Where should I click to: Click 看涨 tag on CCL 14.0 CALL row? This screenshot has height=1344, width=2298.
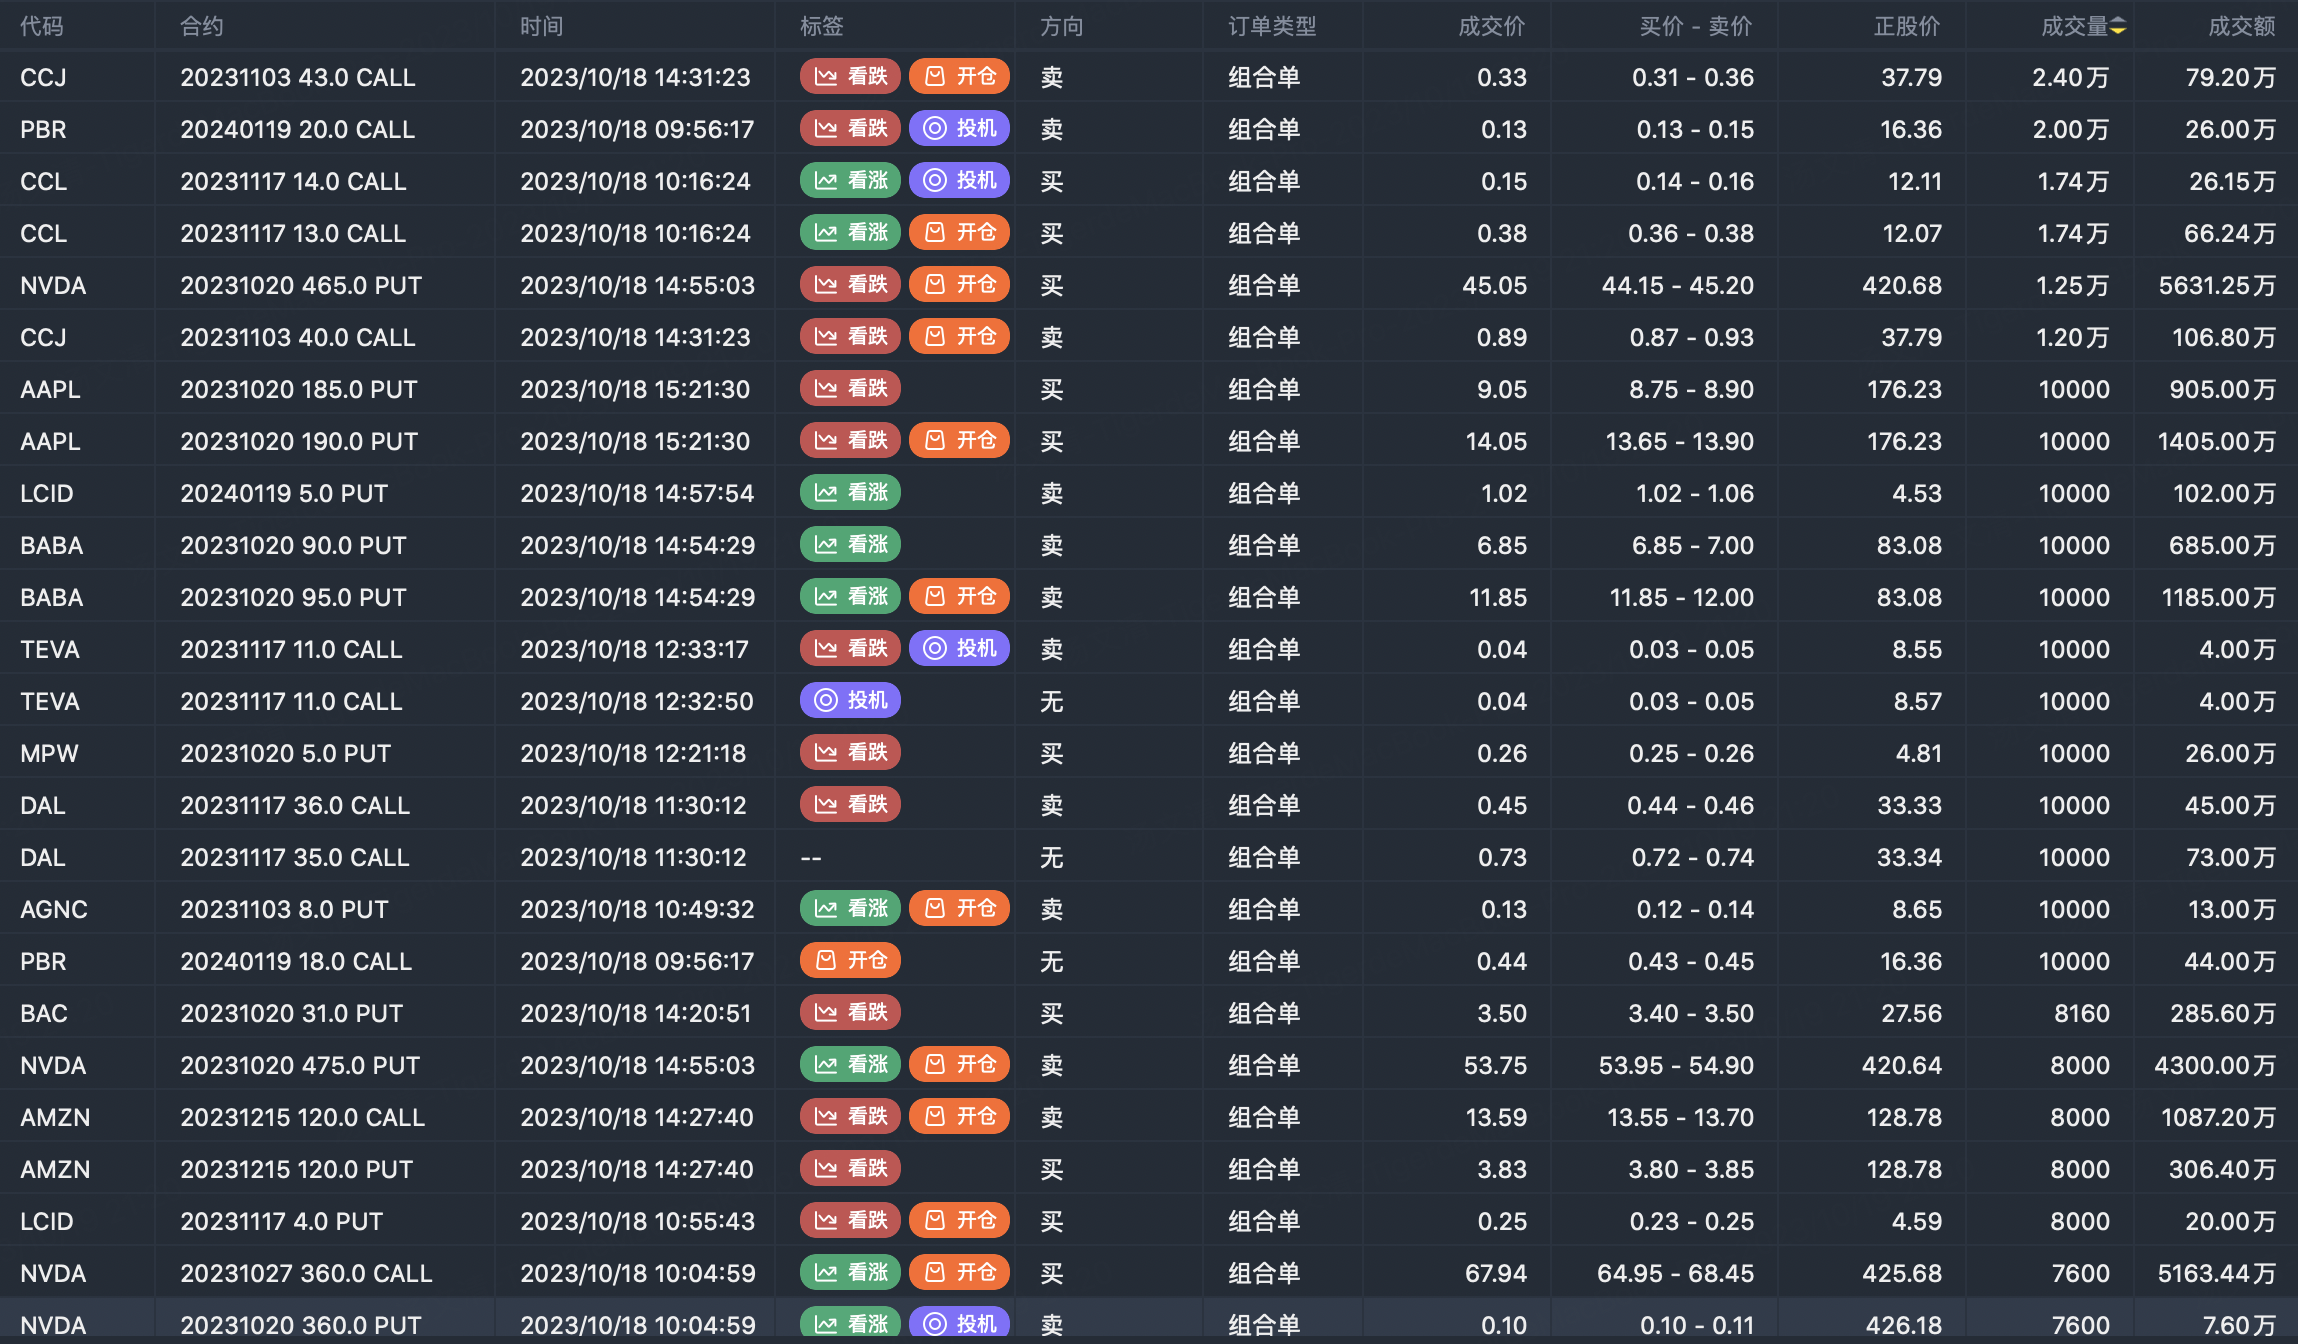[850, 181]
